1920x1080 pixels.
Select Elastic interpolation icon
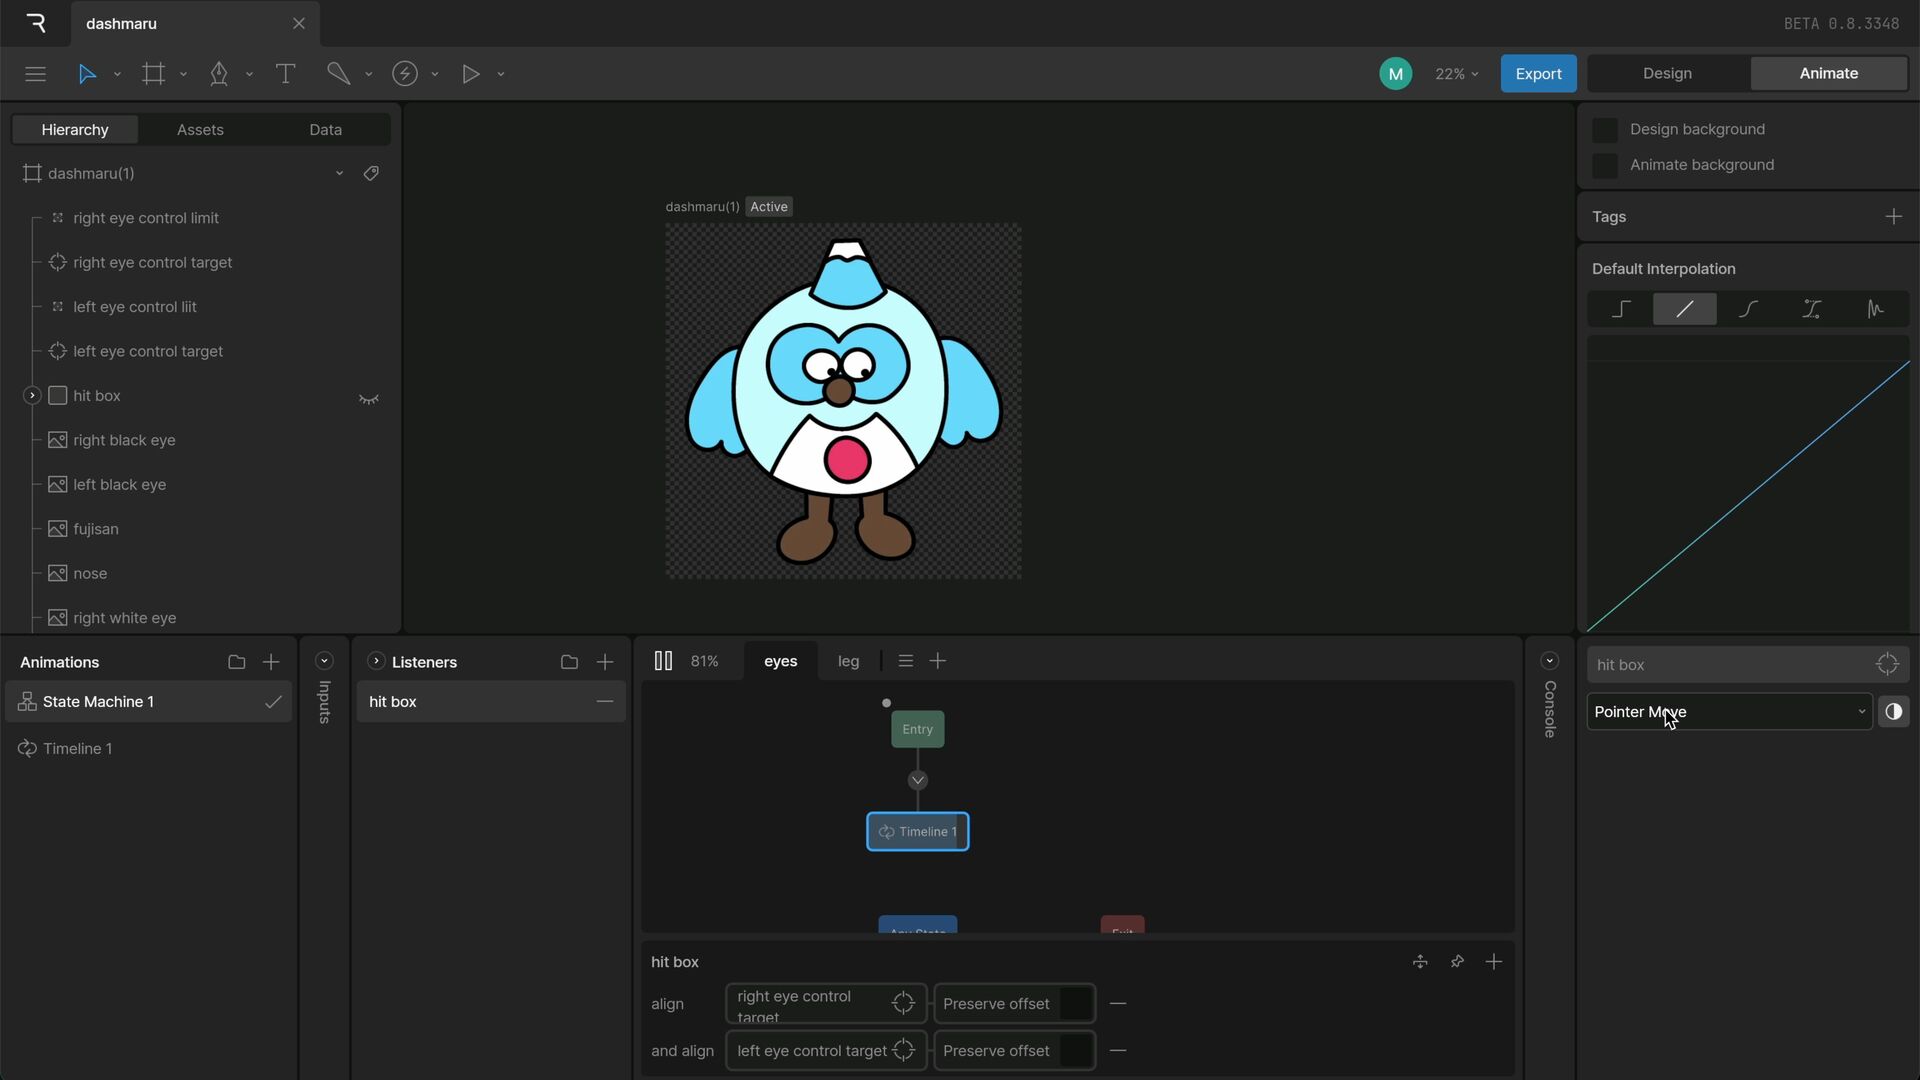[1875, 310]
